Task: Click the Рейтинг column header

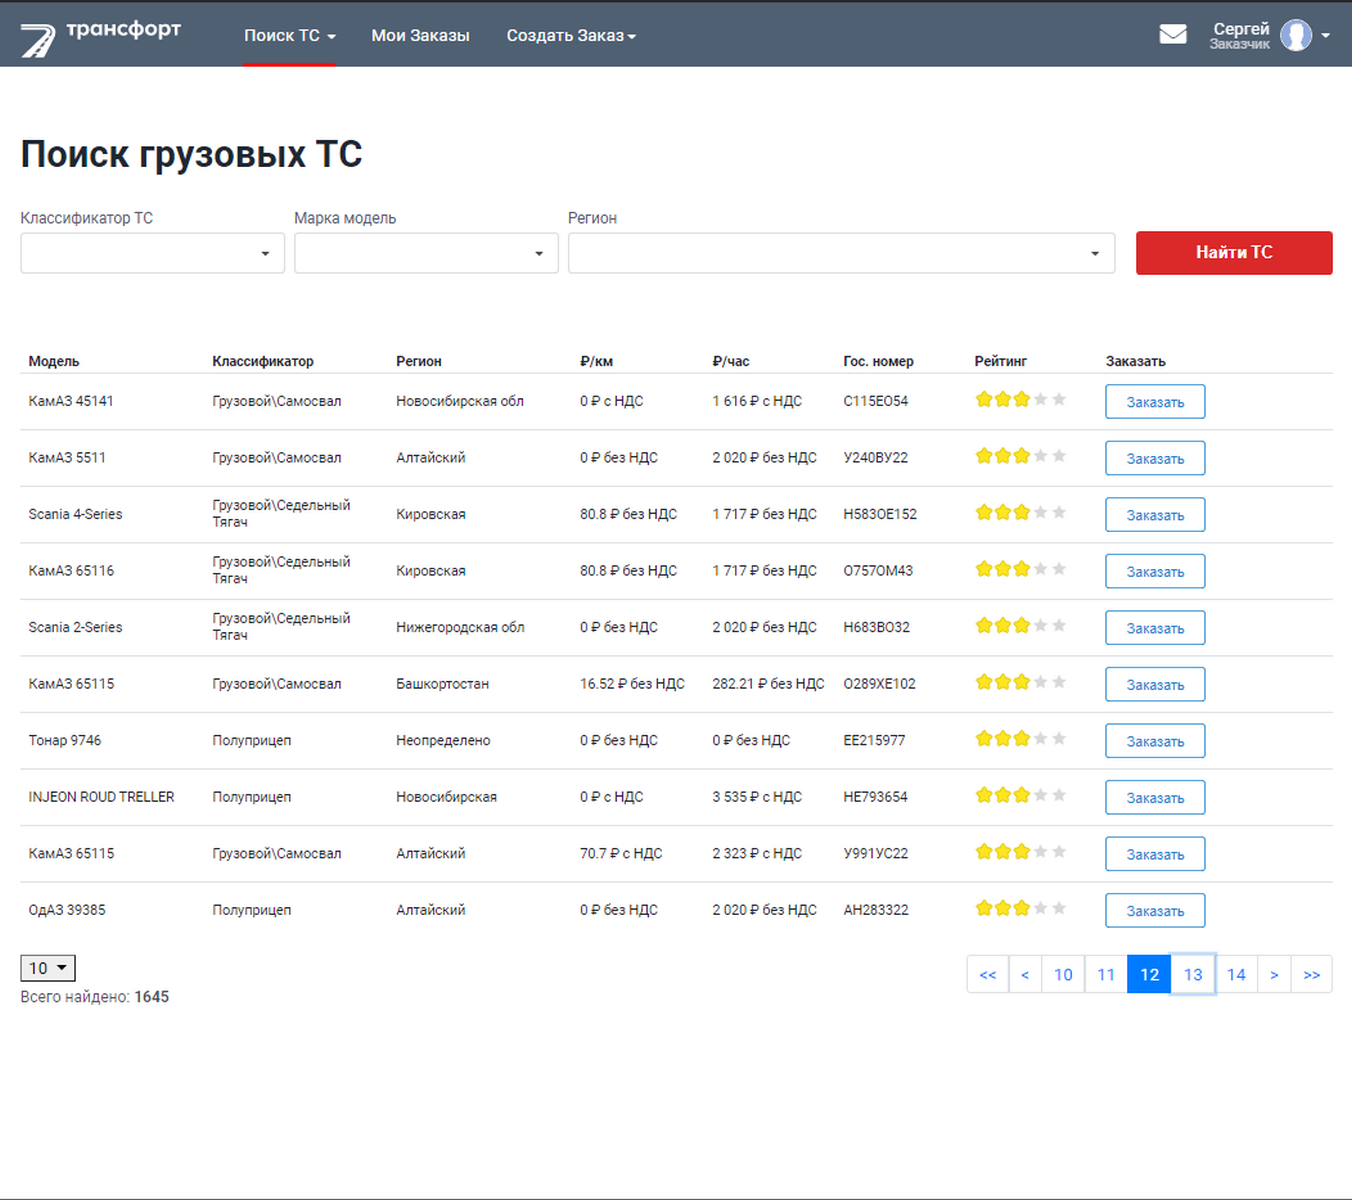Action: coord(1001,361)
